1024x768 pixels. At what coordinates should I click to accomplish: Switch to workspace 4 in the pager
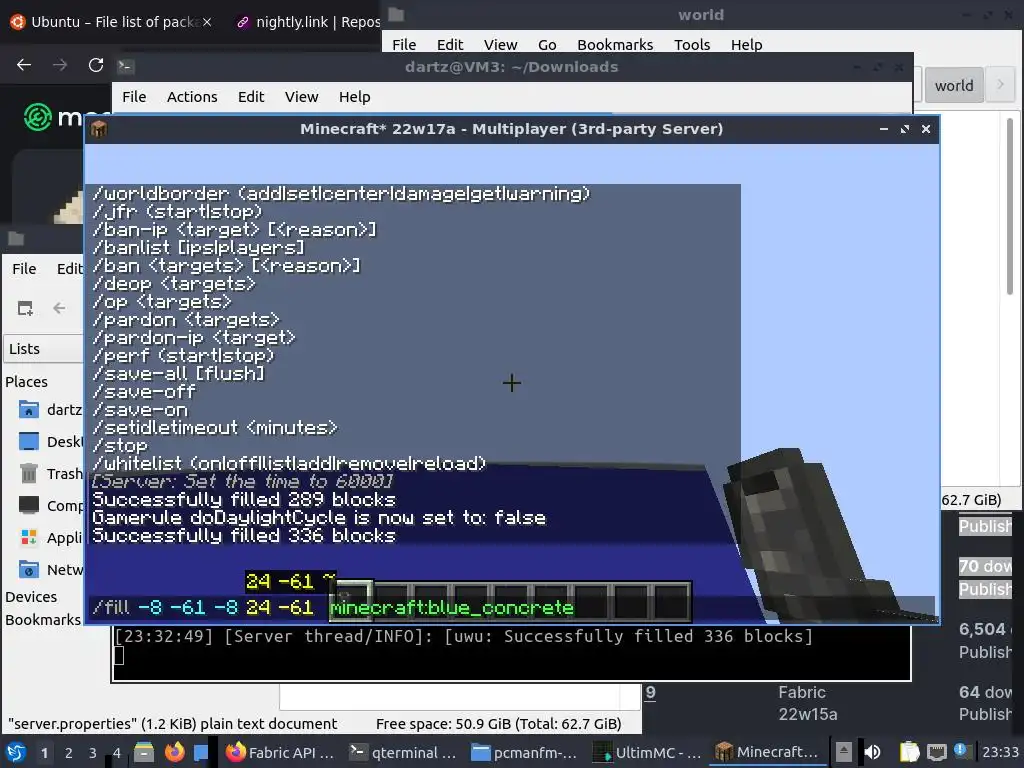116,753
